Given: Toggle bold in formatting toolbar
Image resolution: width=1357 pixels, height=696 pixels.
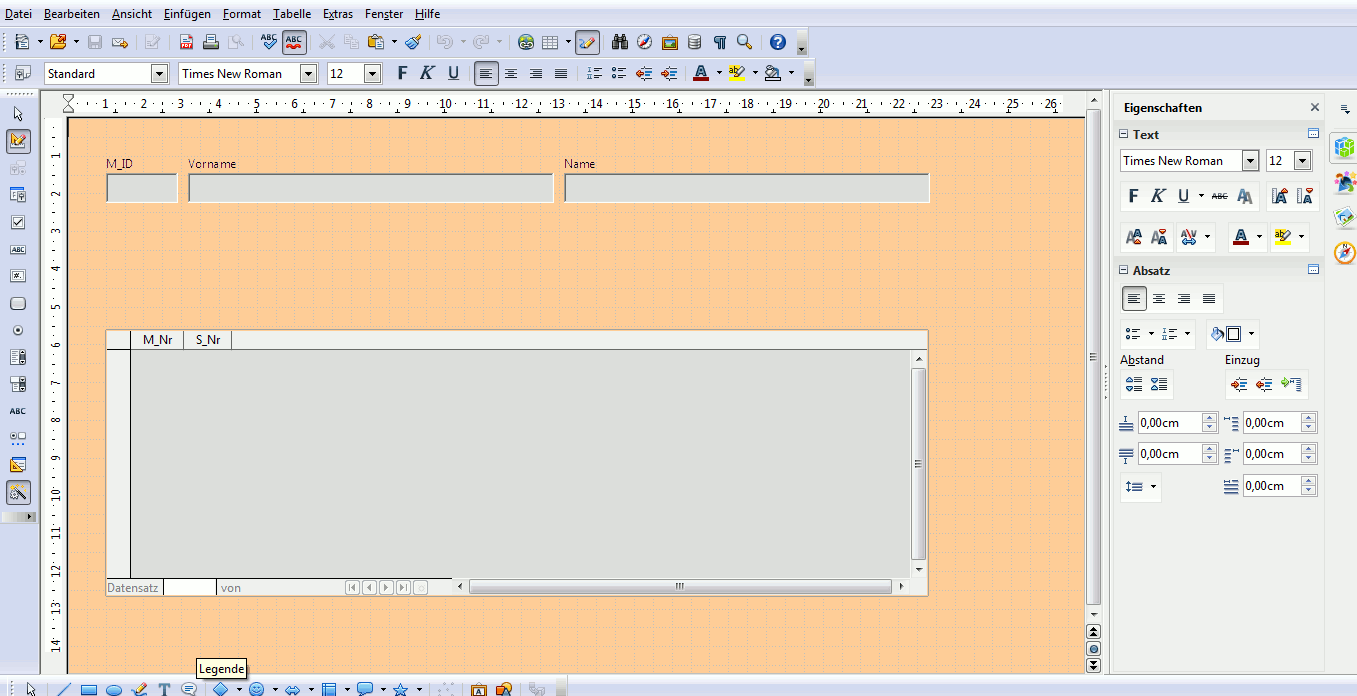Looking at the screenshot, I should tap(403, 73).
